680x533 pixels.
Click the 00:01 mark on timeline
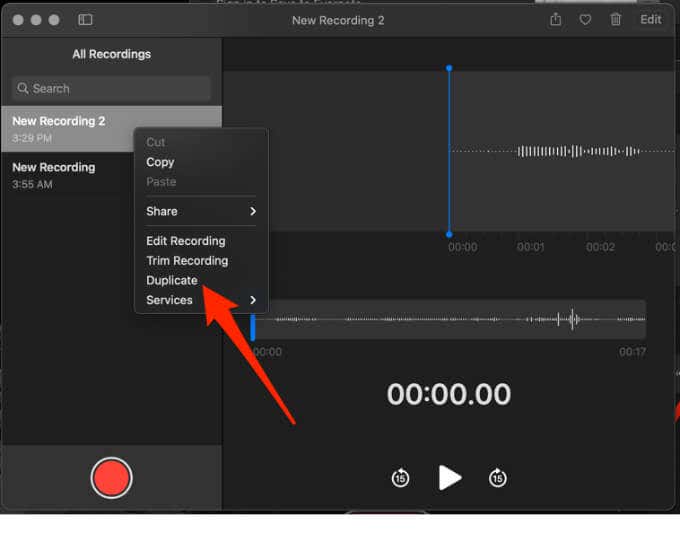coord(531,247)
